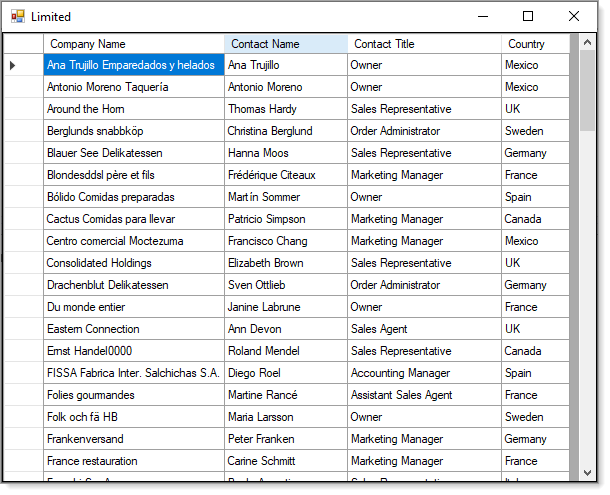The height and width of the screenshot is (495, 610).
Task: Click the Ernst Handel0000 company cell
Action: coord(134,351)
